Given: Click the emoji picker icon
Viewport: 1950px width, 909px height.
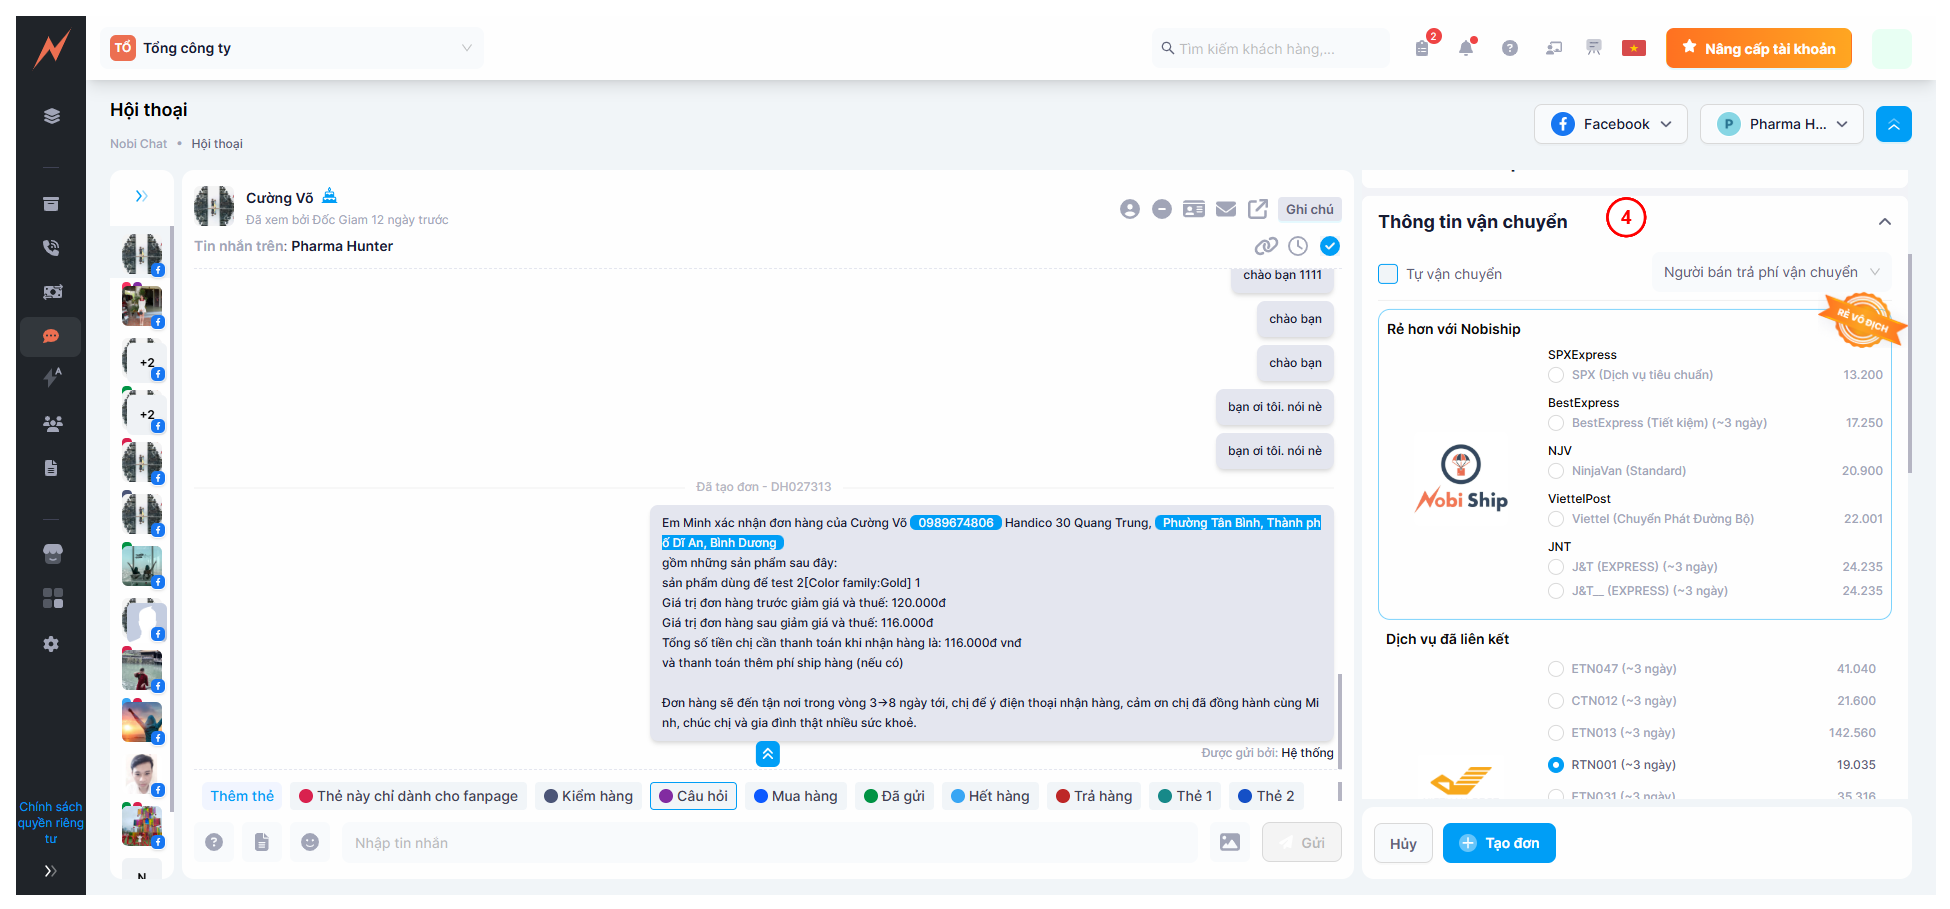Looking at the screenshot, I should tap(310, 843).
